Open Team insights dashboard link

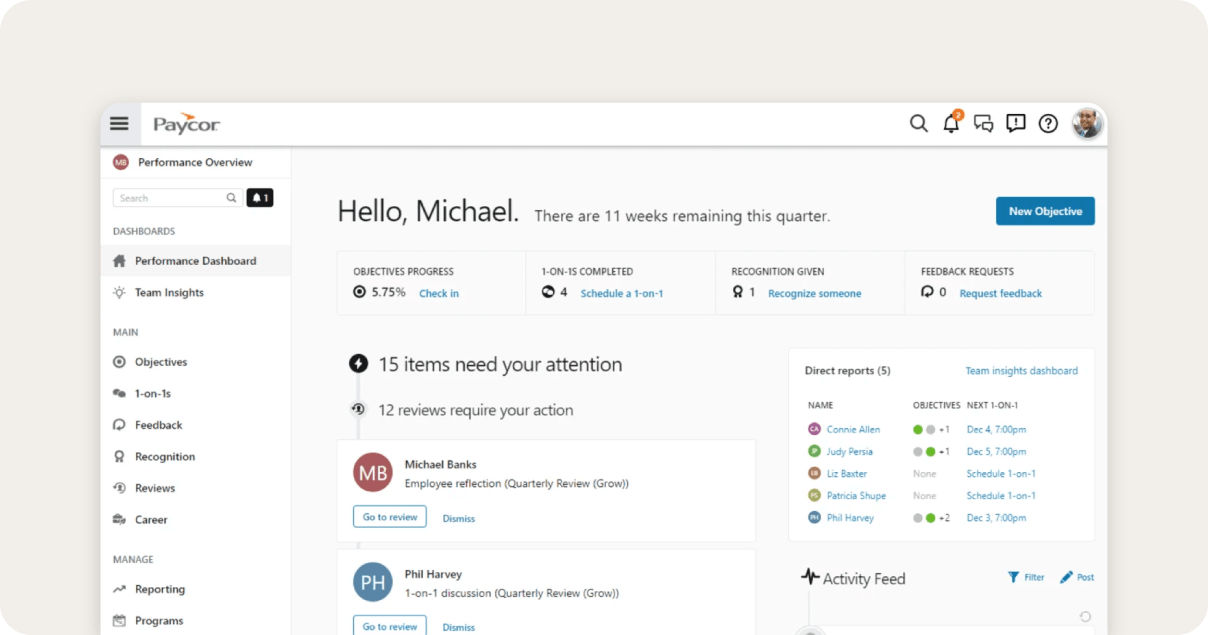(1021, 371)
